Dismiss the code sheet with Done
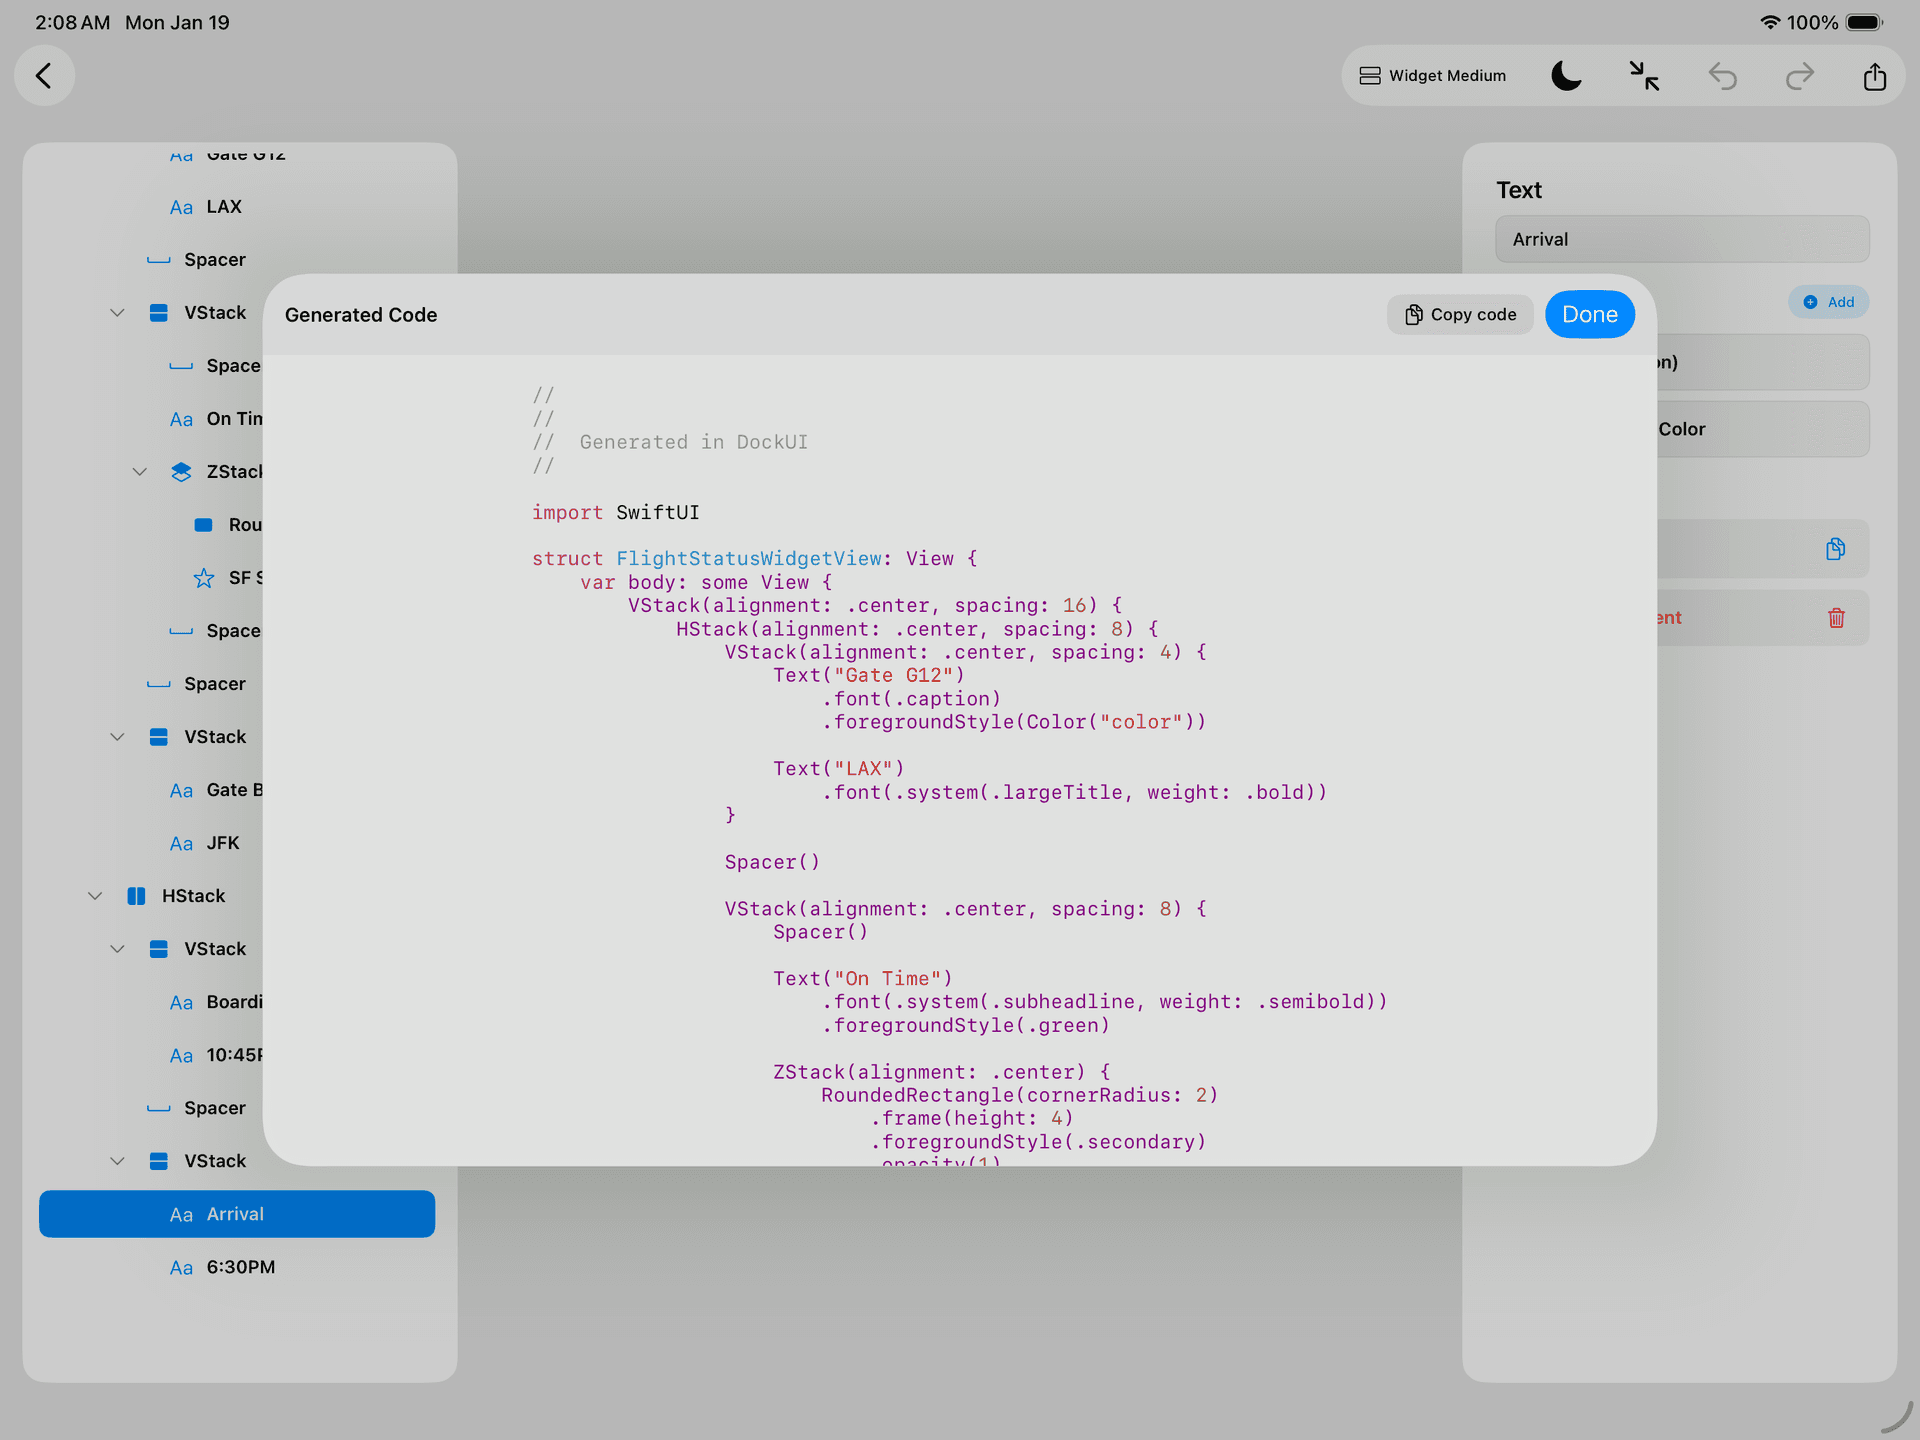 [x=1589, y=314]
